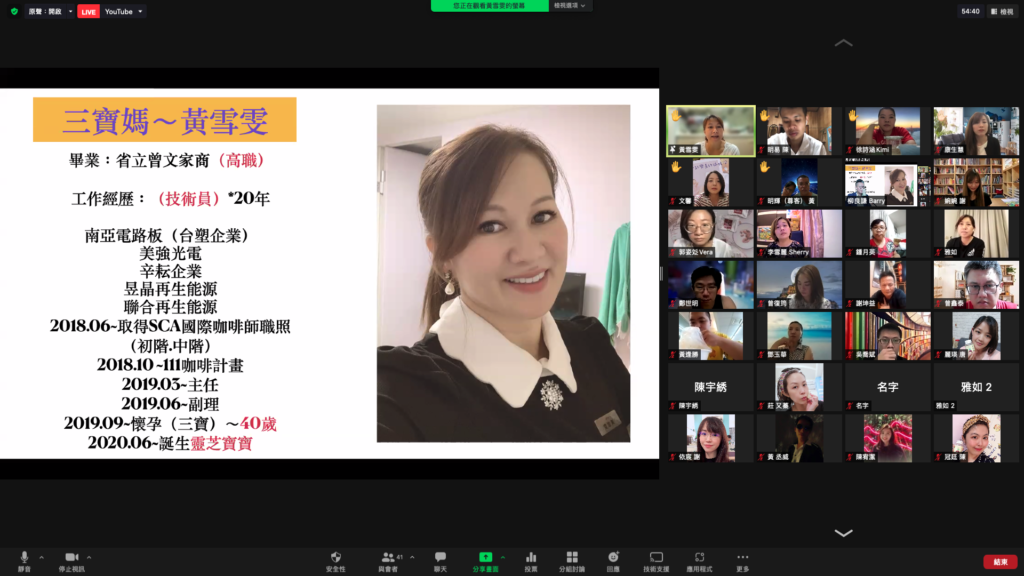Open the YouTube live stream dropdown
Screen dimensions: 1024x576
click(x=124, y=11)
